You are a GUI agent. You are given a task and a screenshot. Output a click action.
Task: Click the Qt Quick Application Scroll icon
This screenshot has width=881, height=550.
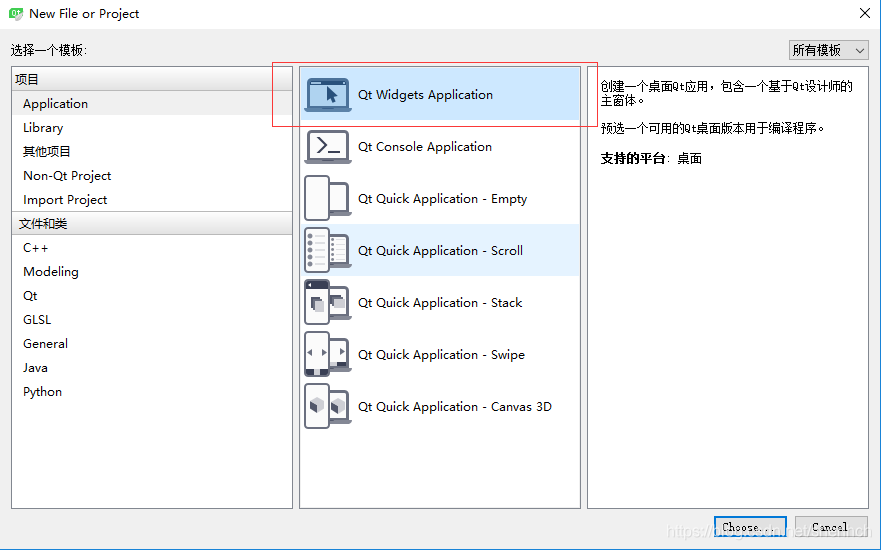(328, 251)
